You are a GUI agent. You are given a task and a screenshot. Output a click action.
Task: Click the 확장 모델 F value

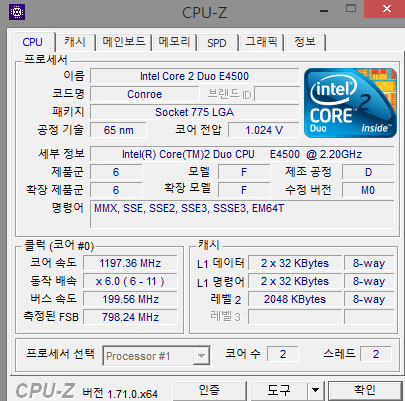pos(244,190)
